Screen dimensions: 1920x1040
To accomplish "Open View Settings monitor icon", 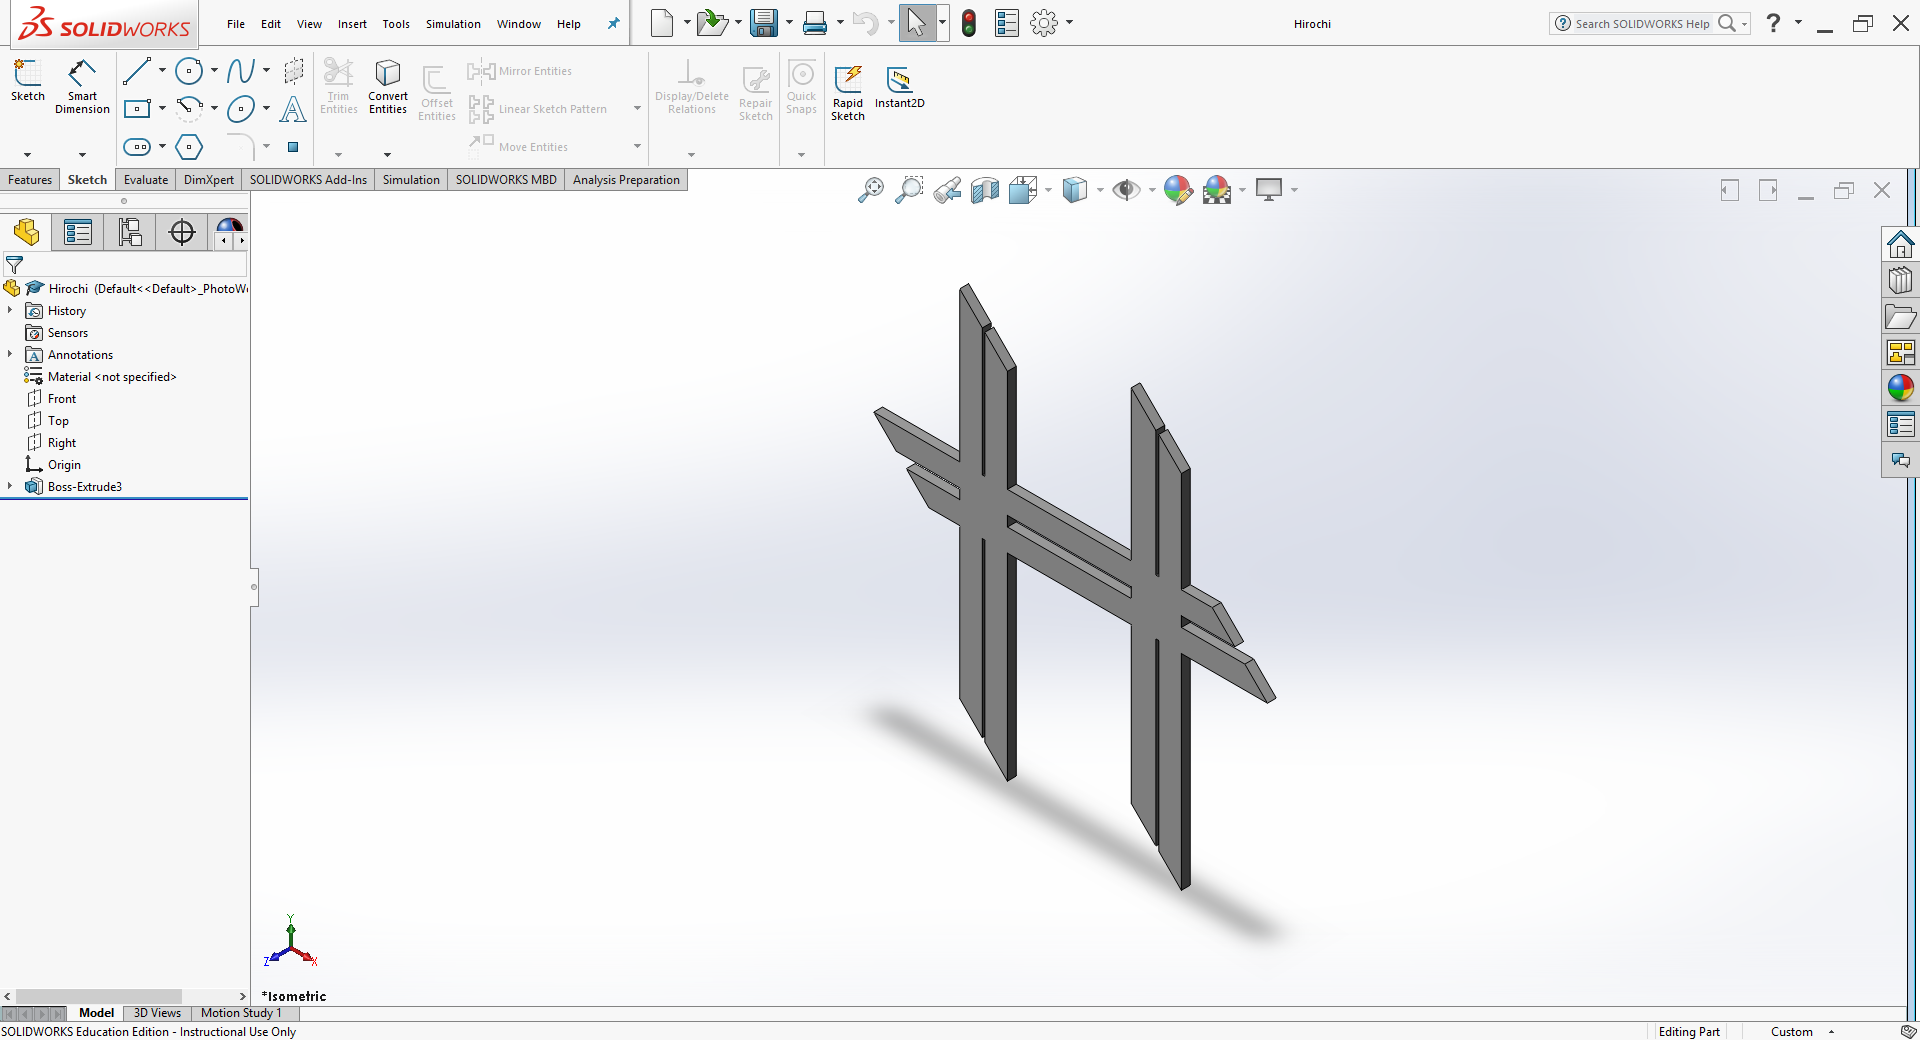I will pos(1269,190).
